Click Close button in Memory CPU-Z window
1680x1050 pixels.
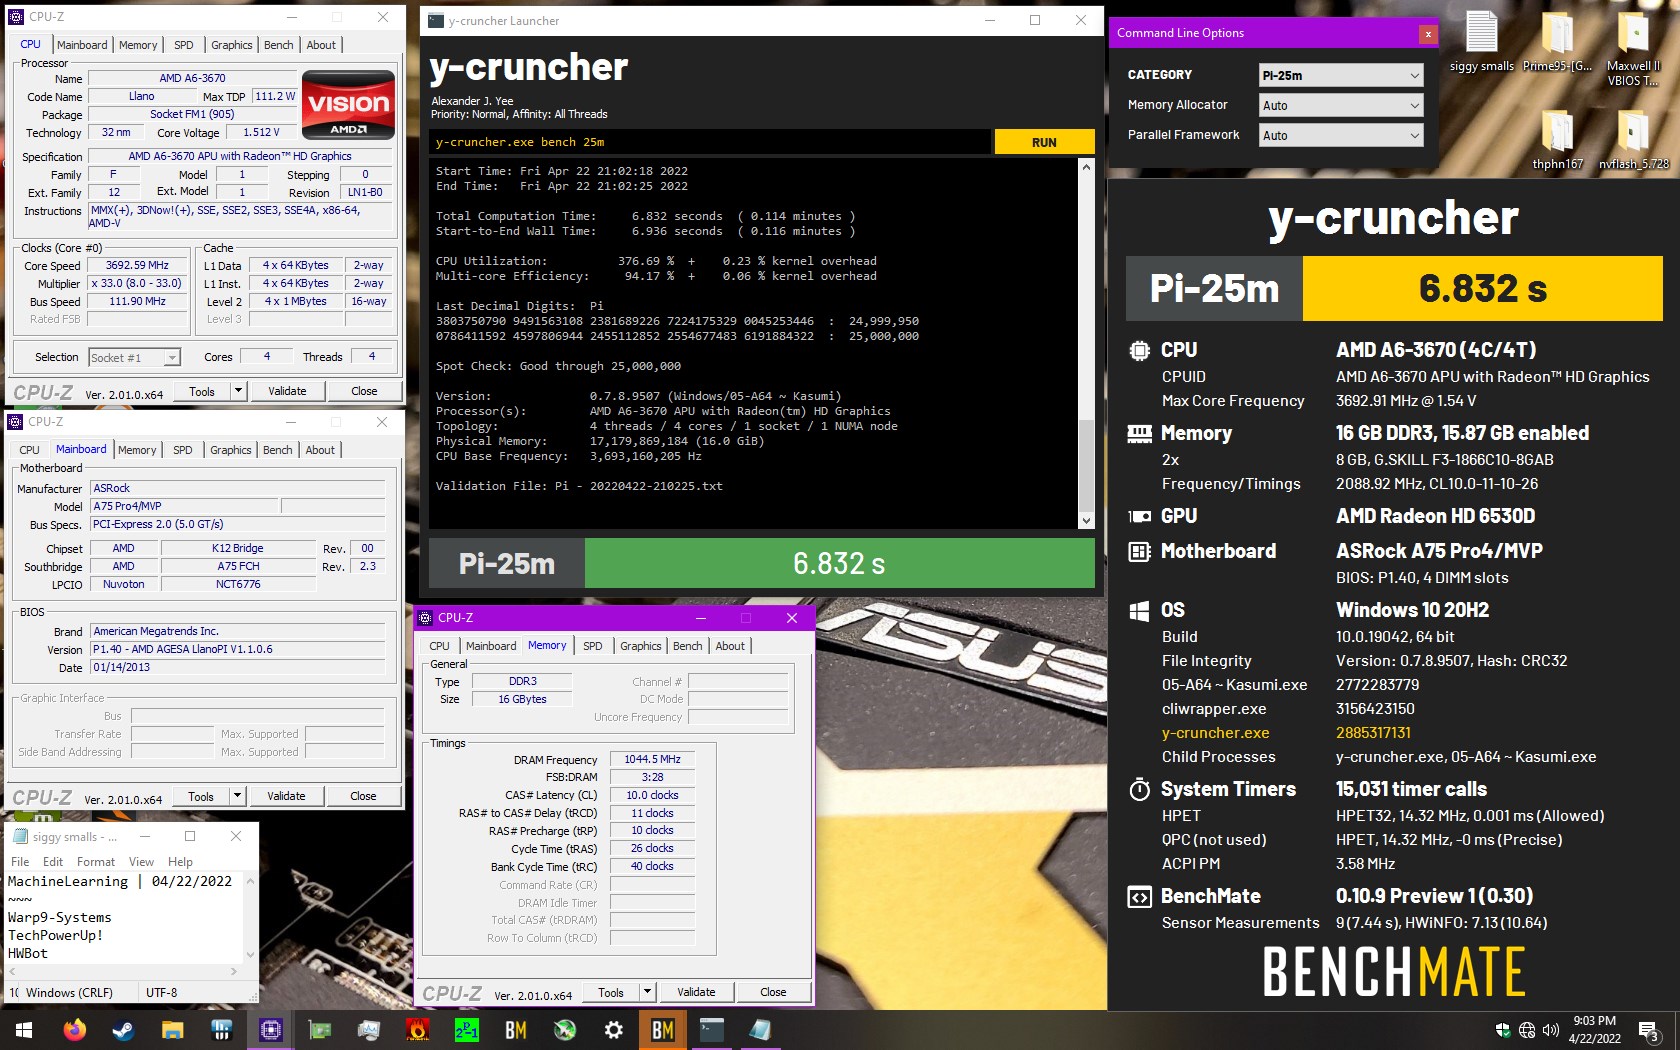point(773,992)
